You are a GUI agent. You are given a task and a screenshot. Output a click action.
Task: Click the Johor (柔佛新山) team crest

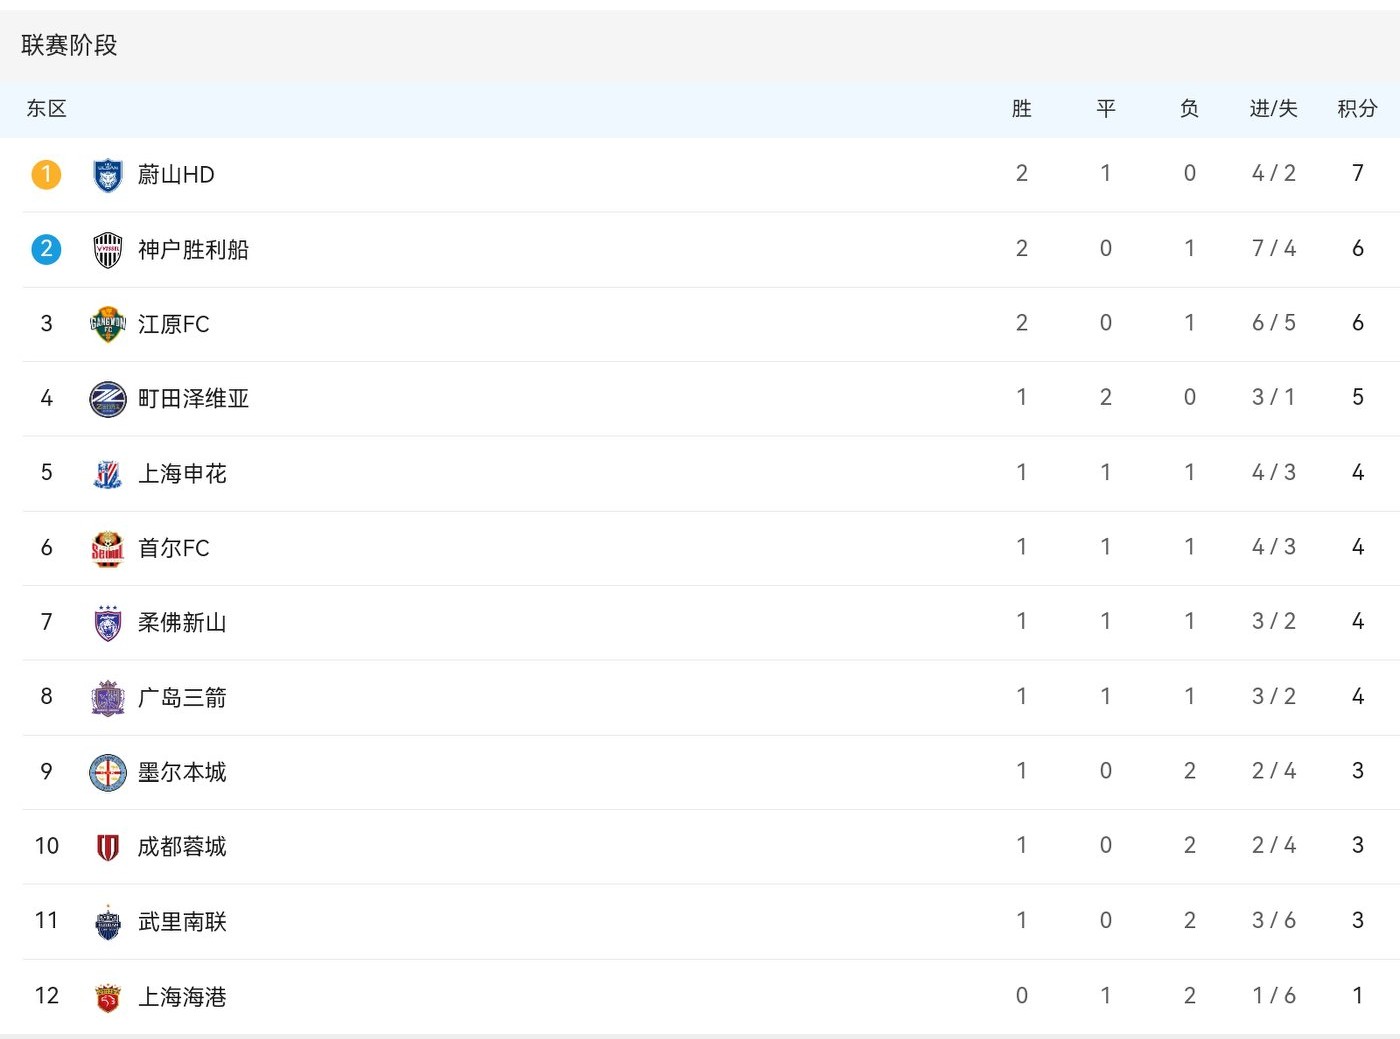point(107,623)
